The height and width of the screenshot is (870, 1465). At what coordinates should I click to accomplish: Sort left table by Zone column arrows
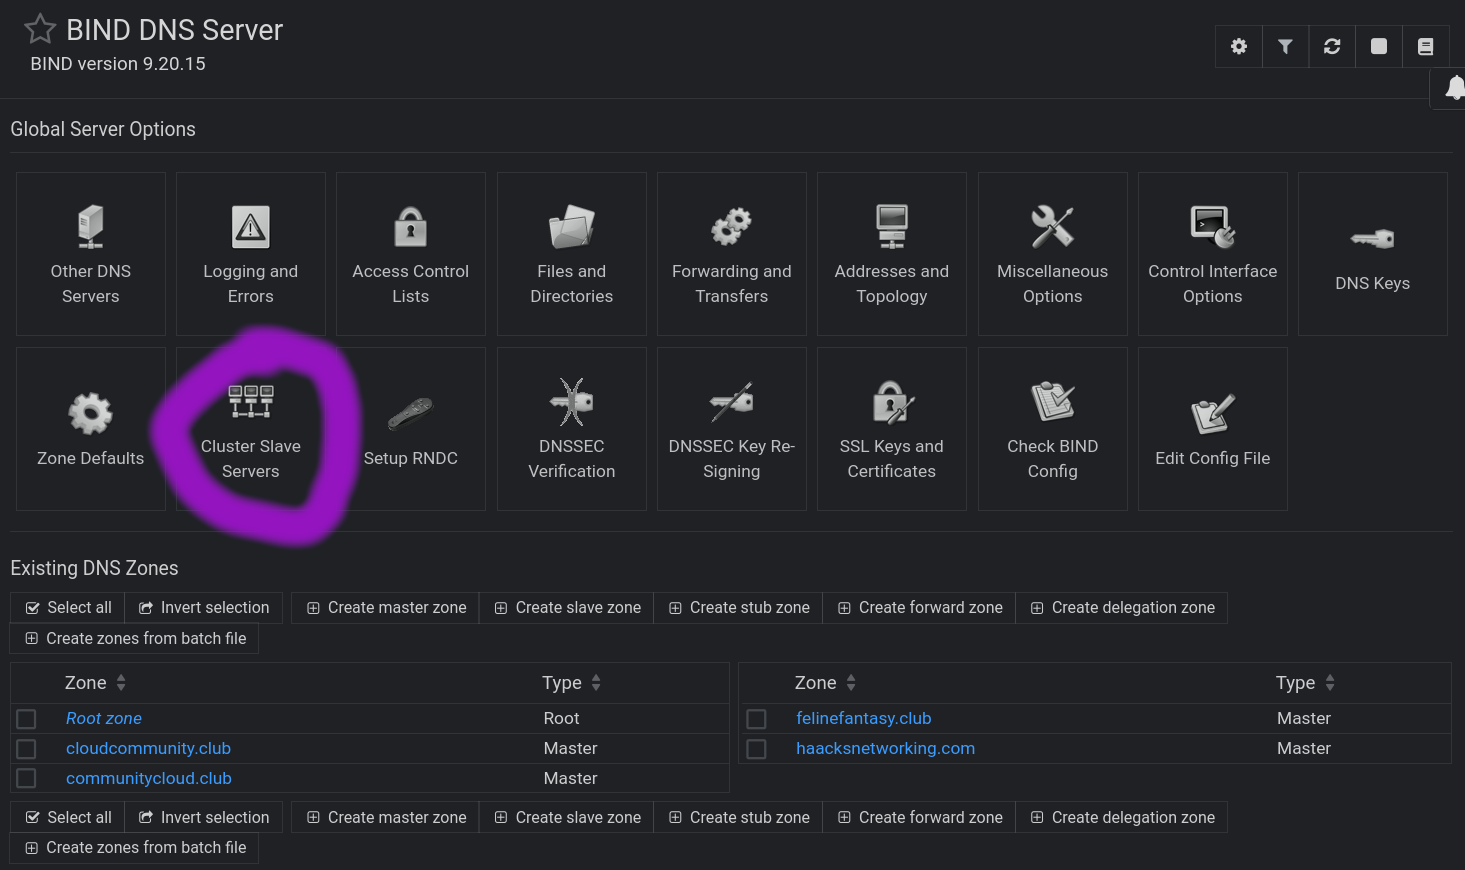(x=121, y=683)
